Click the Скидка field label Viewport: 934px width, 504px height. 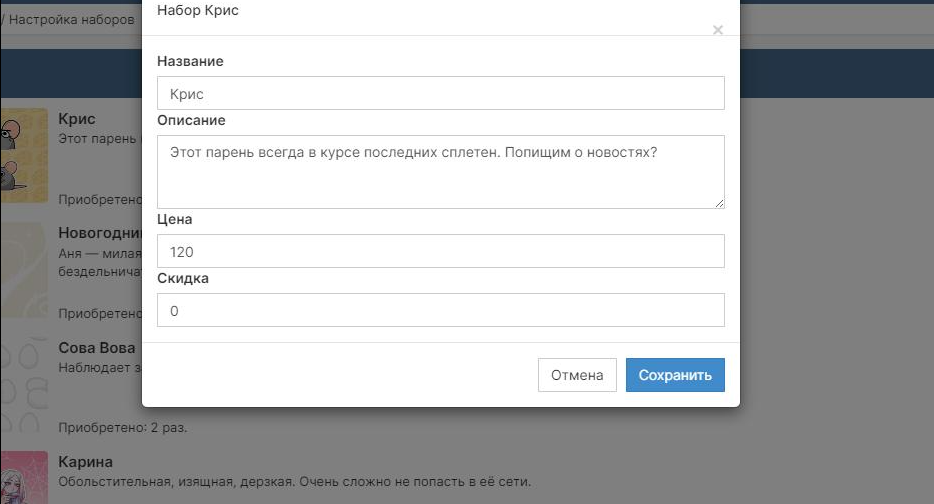tap(183, 278)
